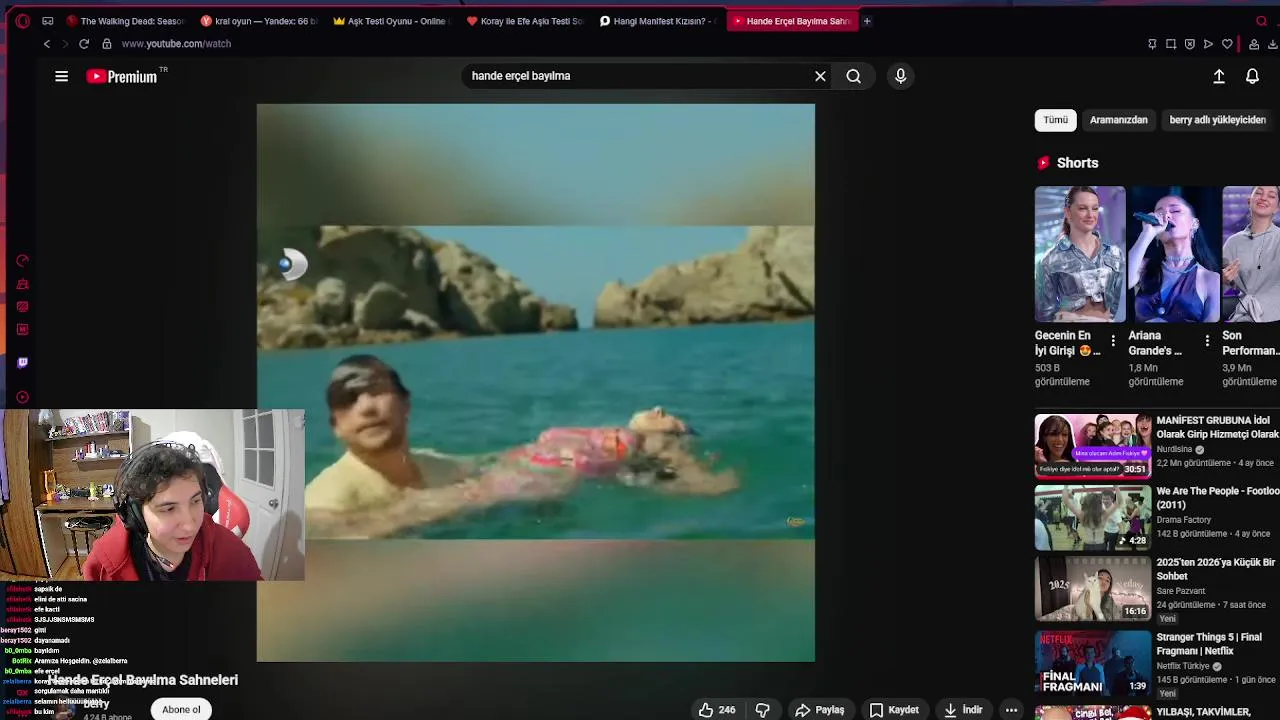
Task: Start voice search with microphone
Action: (x=900, y=76)
